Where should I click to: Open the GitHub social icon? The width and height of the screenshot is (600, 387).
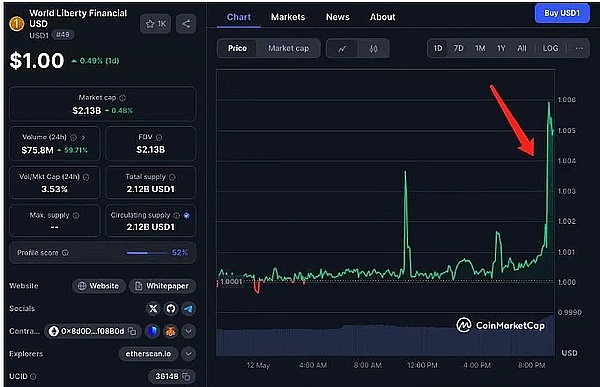pos(171,309)
